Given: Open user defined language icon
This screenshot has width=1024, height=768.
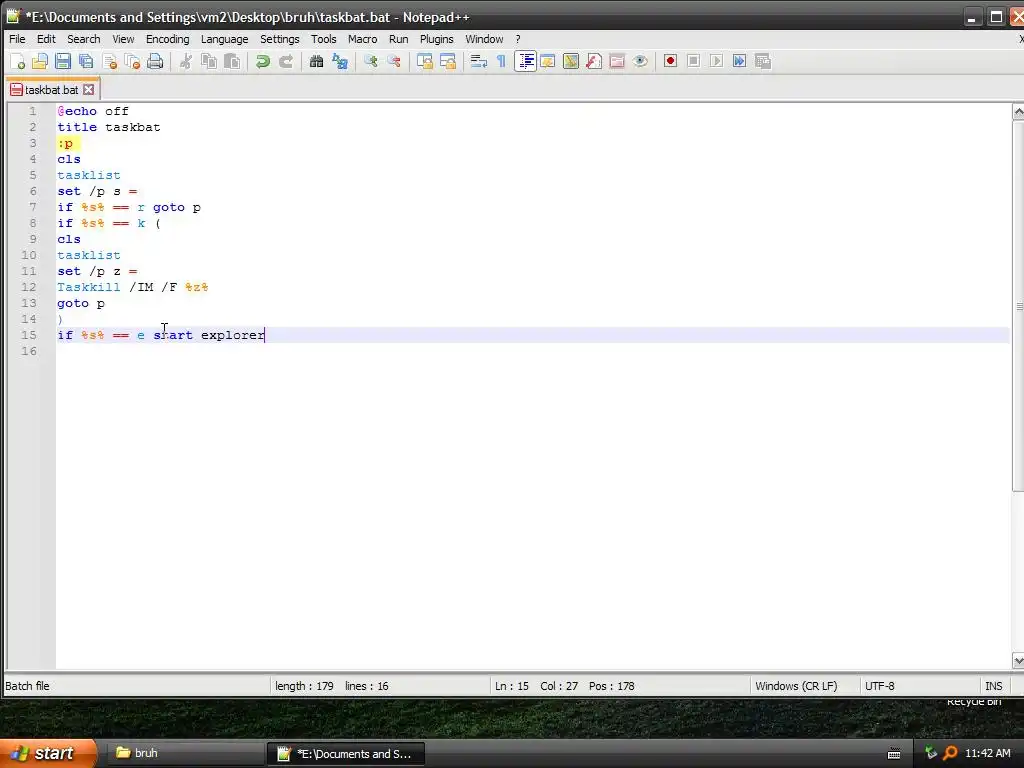Looking at the screenshot, I should (548, 61).
